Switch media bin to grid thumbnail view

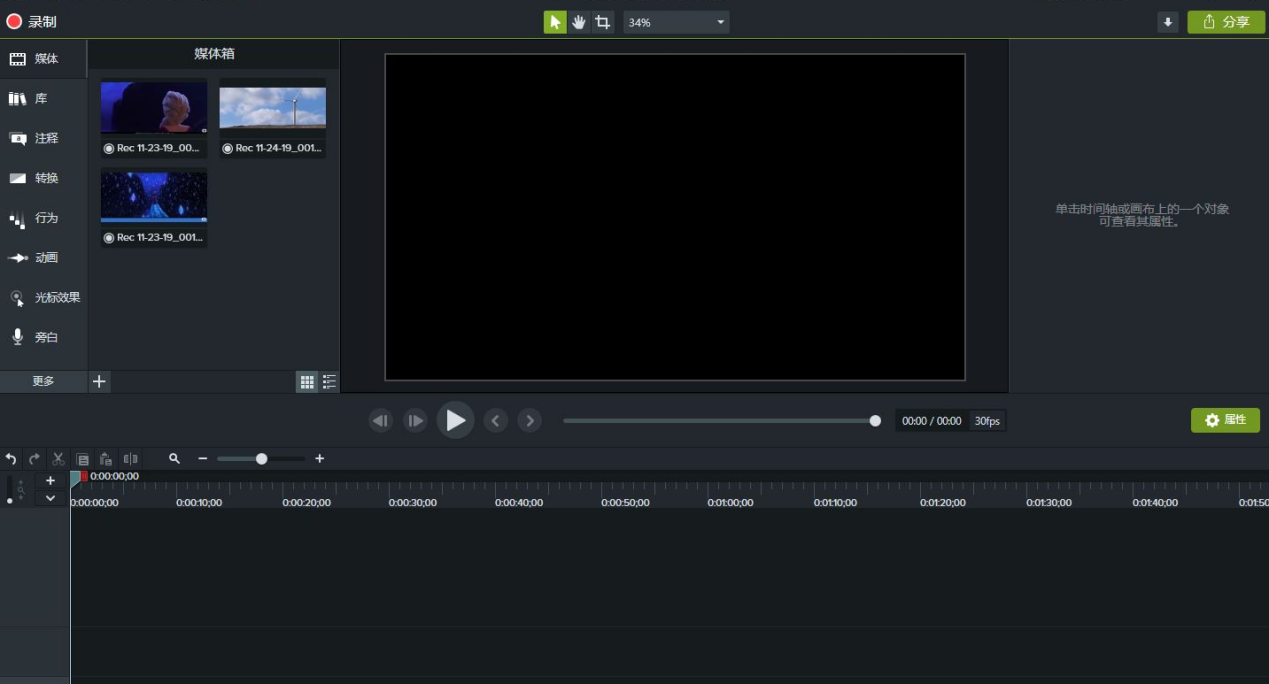307,381
